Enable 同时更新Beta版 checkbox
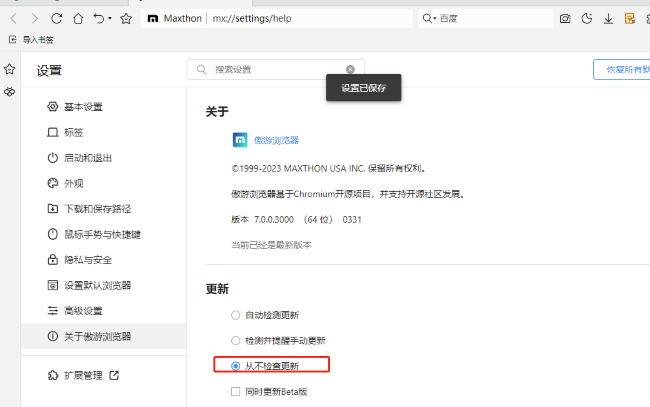Image resolution: width=650 pixels, height=407 pixels. pyautogui.click(x=236, y=391)
